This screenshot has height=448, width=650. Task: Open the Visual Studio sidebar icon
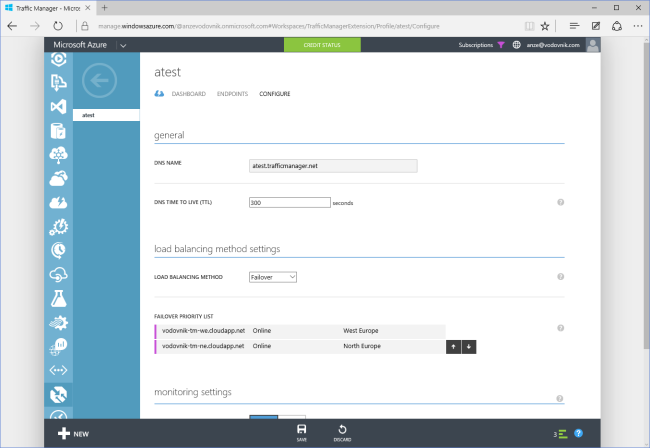[x=58, y=107]
